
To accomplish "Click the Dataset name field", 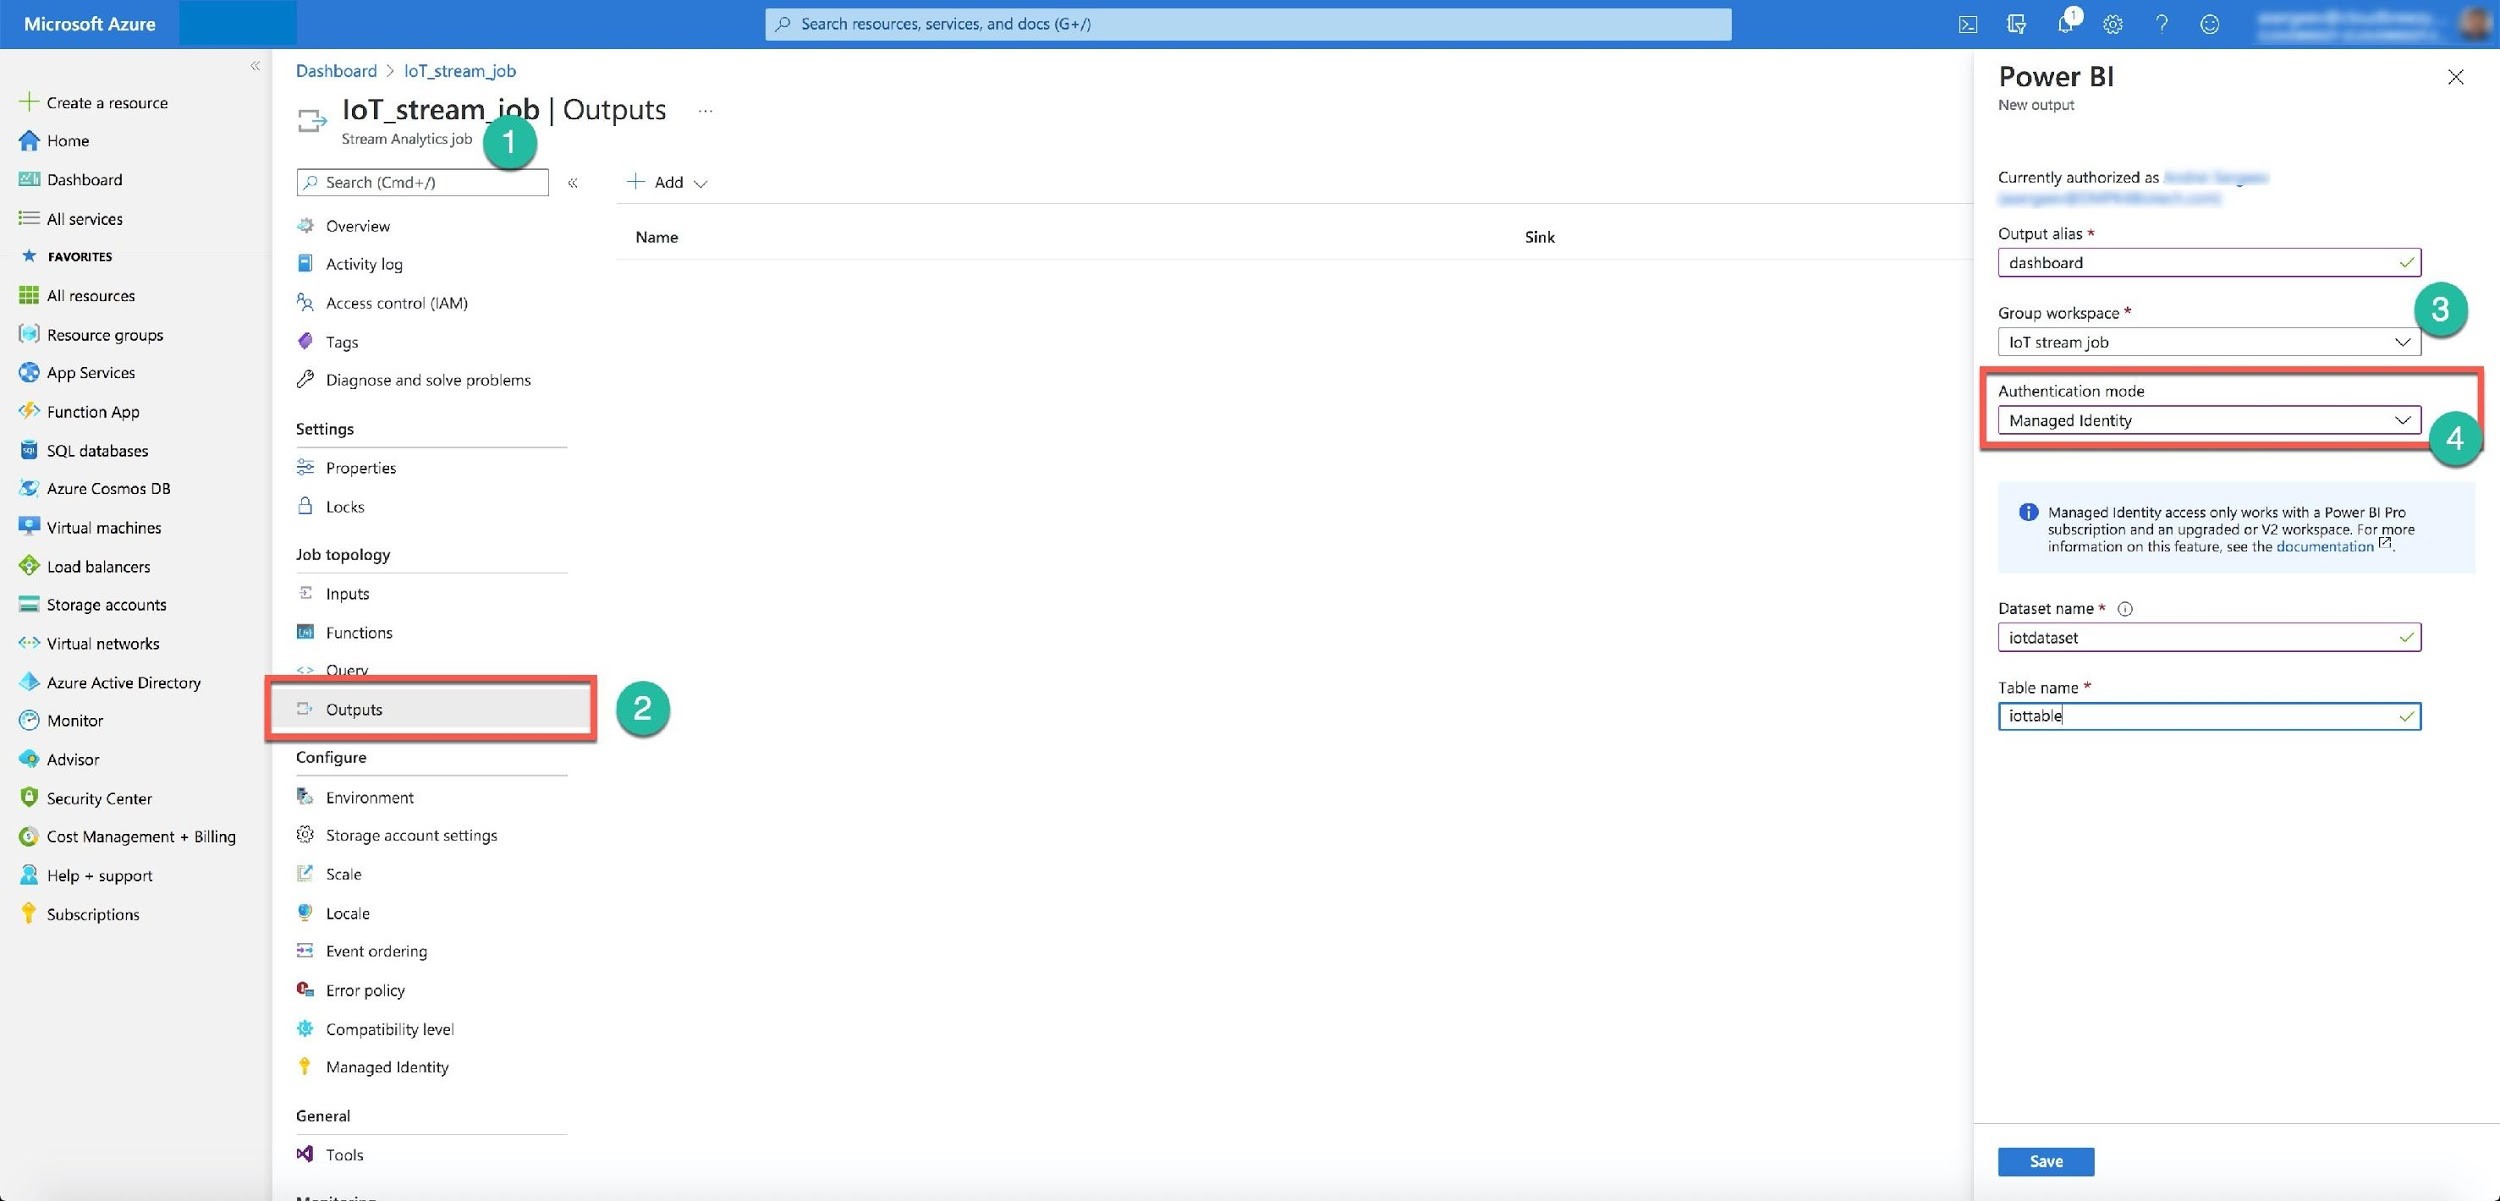I will [2208, 637].
